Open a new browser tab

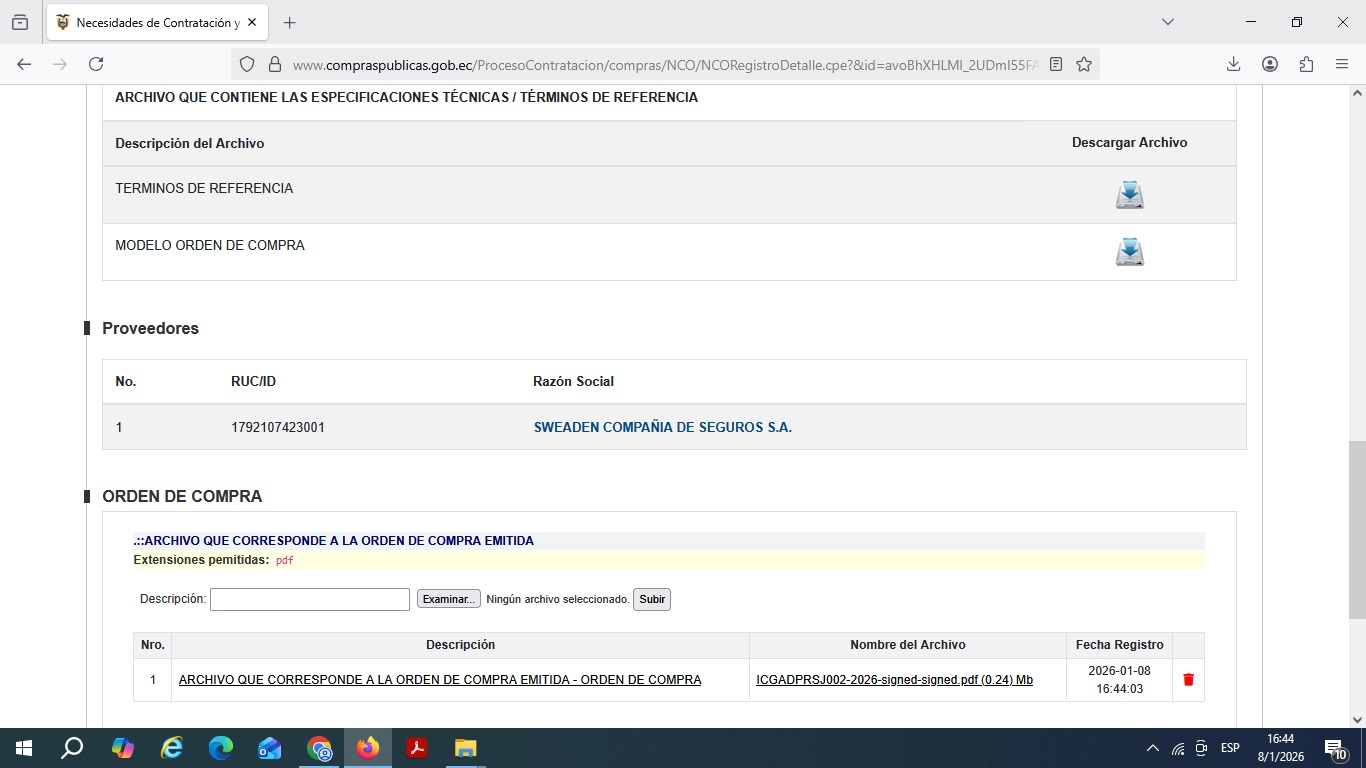290,22
